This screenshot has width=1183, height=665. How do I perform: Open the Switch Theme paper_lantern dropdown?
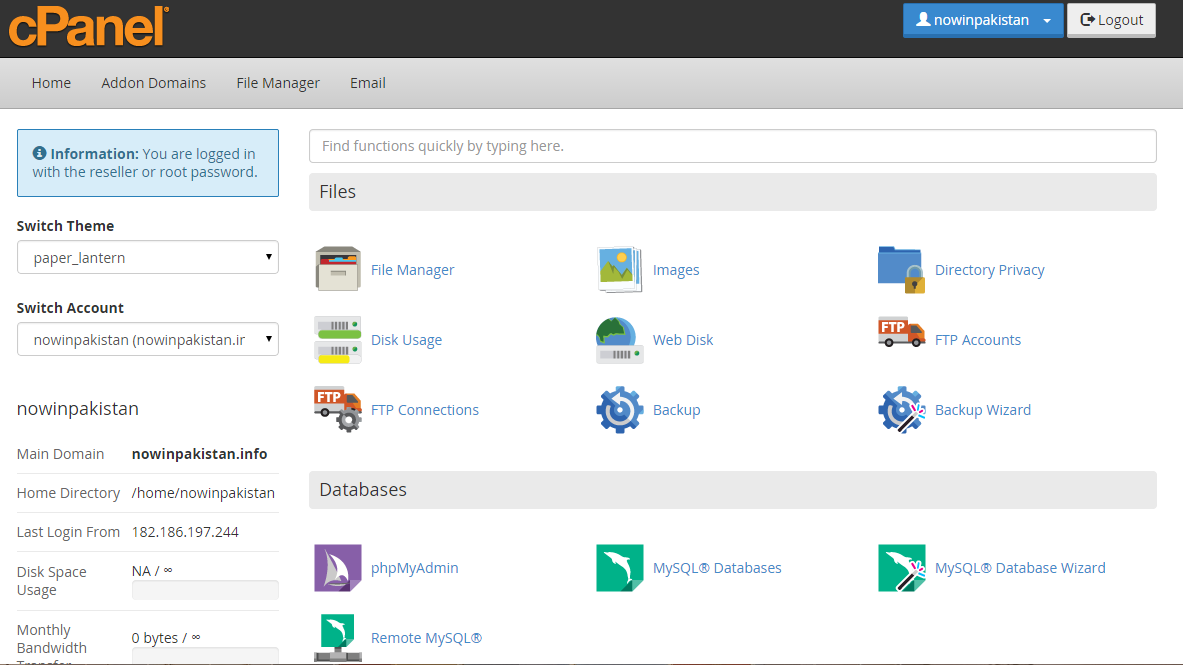(148, 257)
